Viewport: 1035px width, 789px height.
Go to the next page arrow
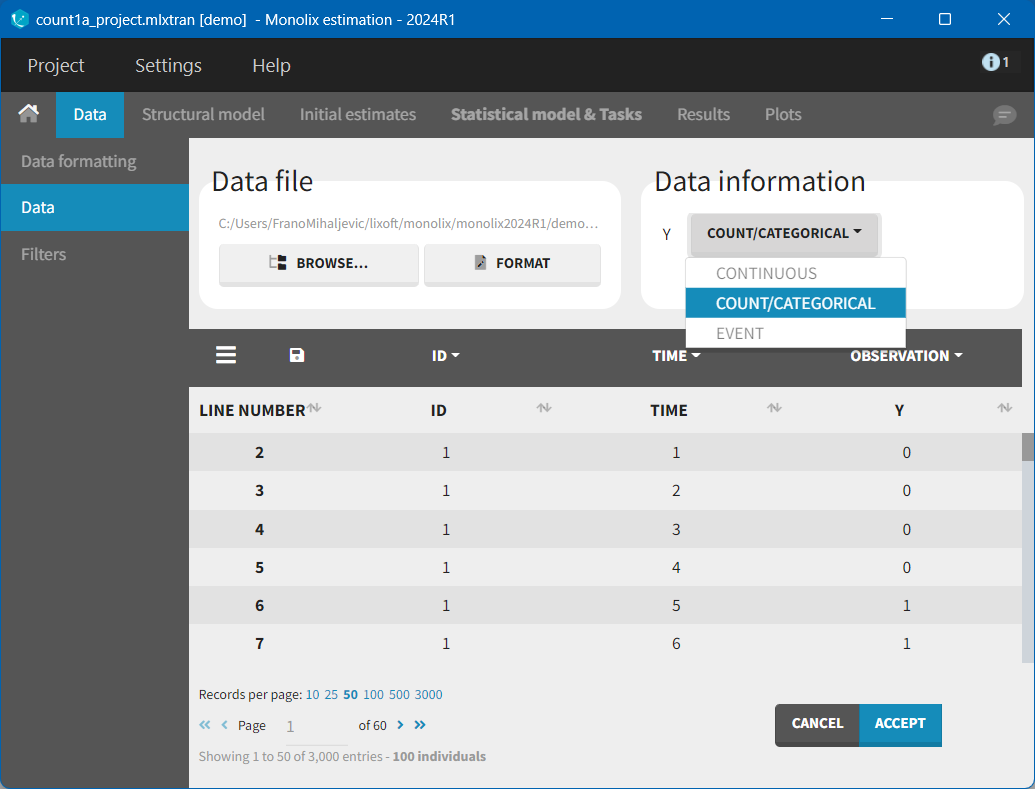pyautogui.click(x=400, y=725)
